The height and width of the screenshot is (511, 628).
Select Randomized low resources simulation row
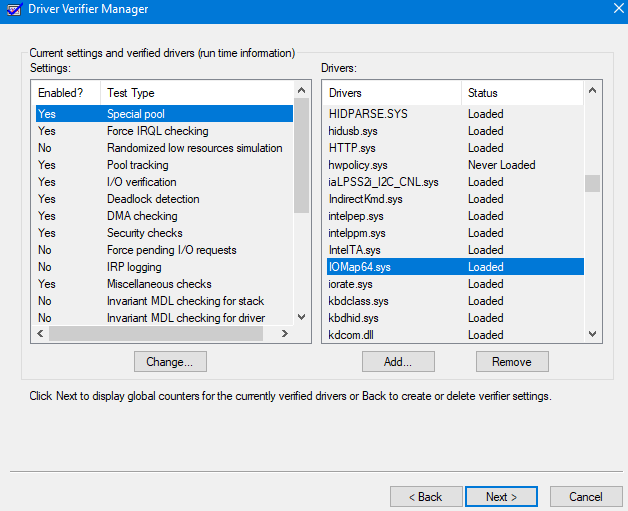(164, 148)
